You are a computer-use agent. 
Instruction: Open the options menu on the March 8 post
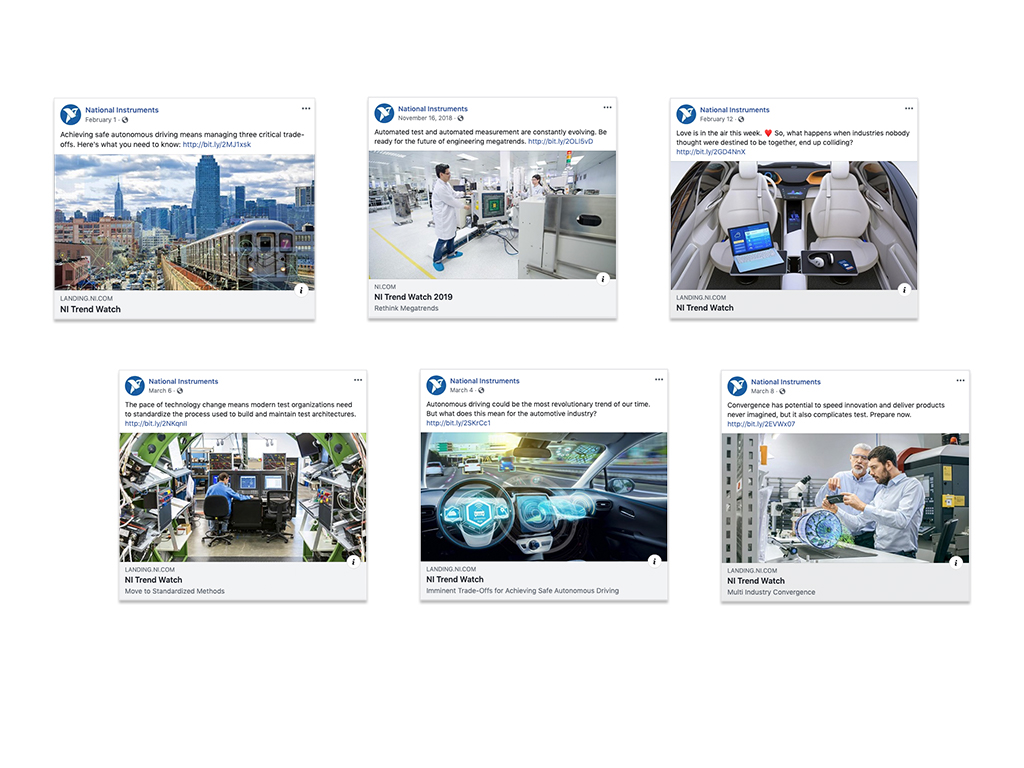960,380
